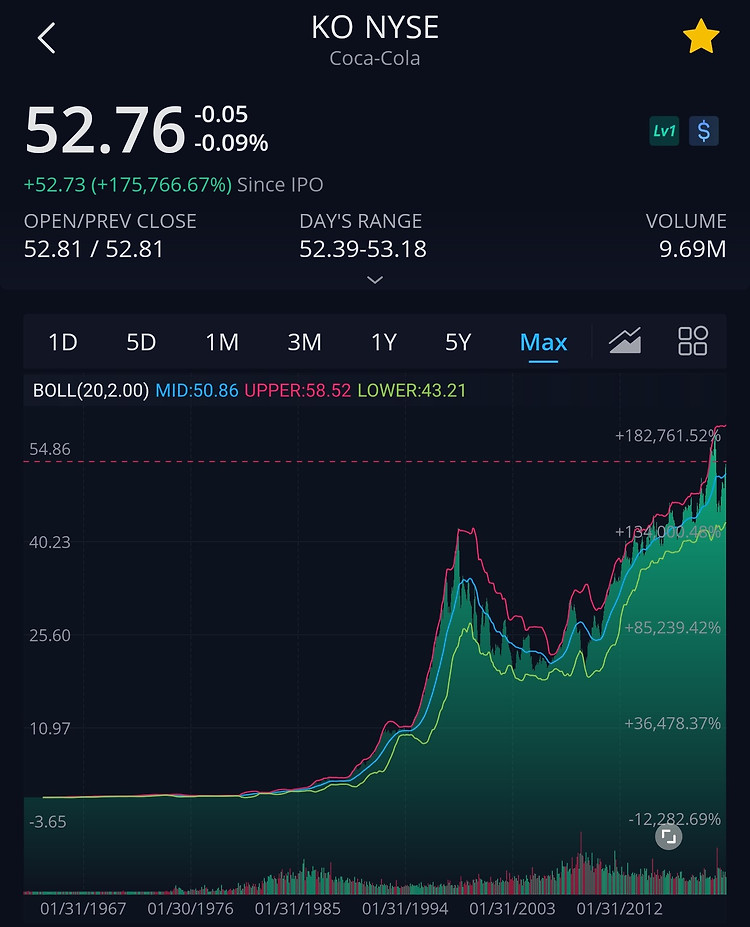Tap the -0.09% percent change value
The image size is (750, 927).
pyautogui.click(x=231, y=143)
